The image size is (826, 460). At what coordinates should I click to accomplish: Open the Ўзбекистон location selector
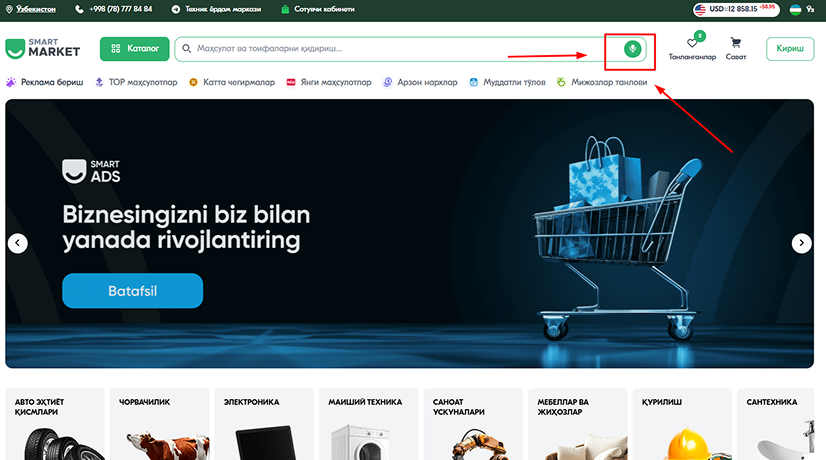tap(31, 9)
